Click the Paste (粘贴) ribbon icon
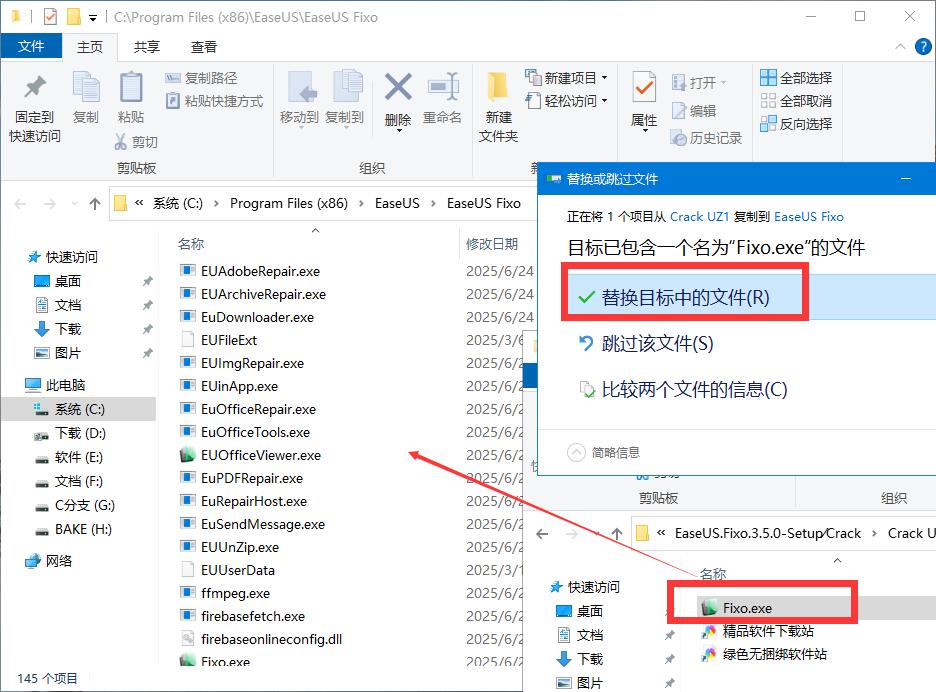 (x=131, y=87)
